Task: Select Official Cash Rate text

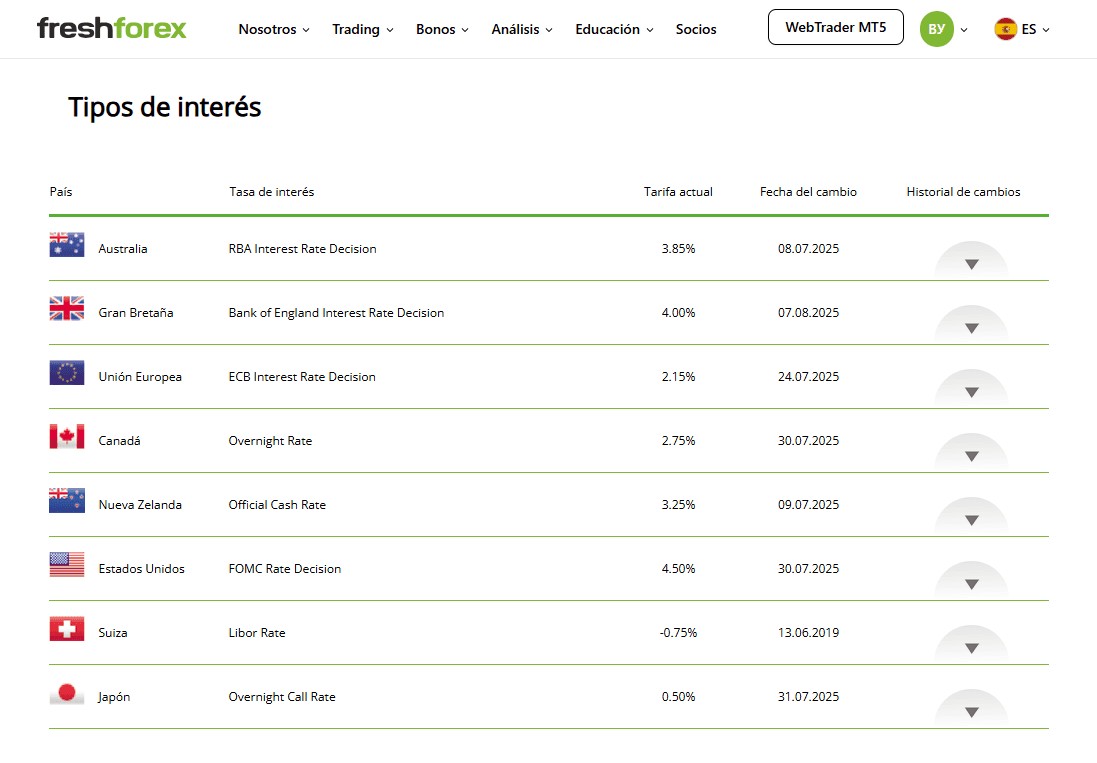Action: pyautogui.click(x=277, y=505)
